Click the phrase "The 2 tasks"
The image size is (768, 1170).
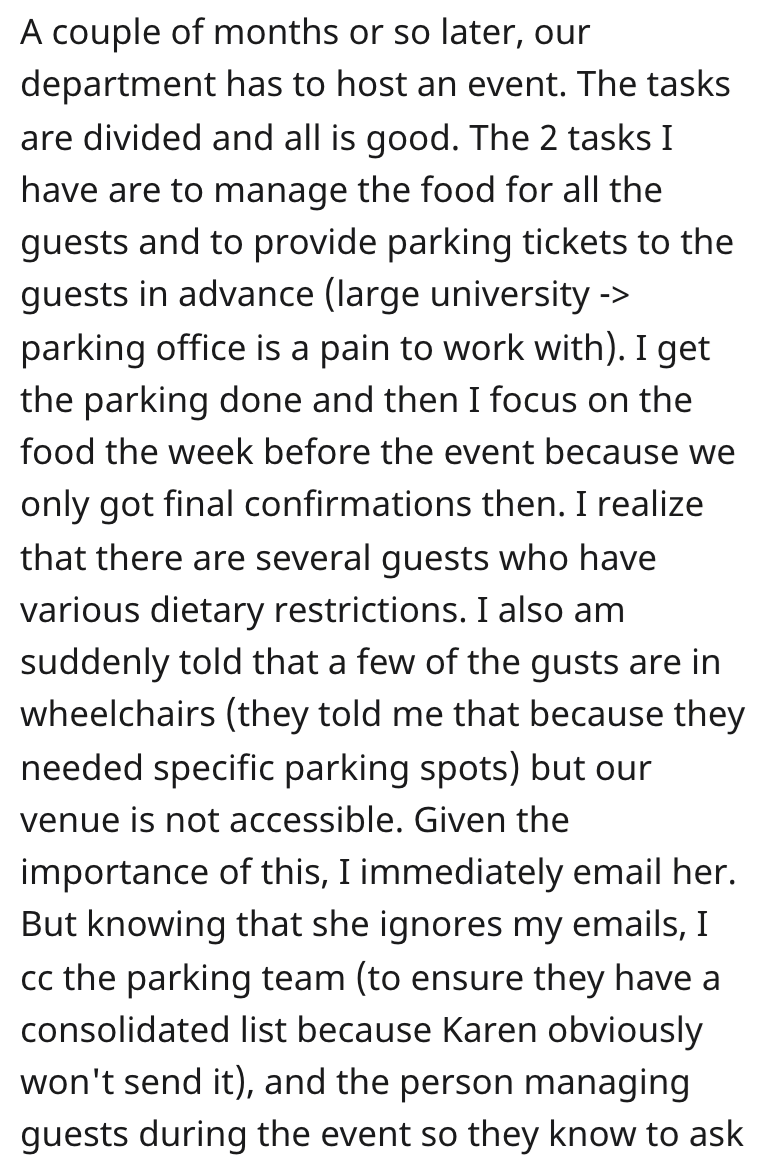555,136
